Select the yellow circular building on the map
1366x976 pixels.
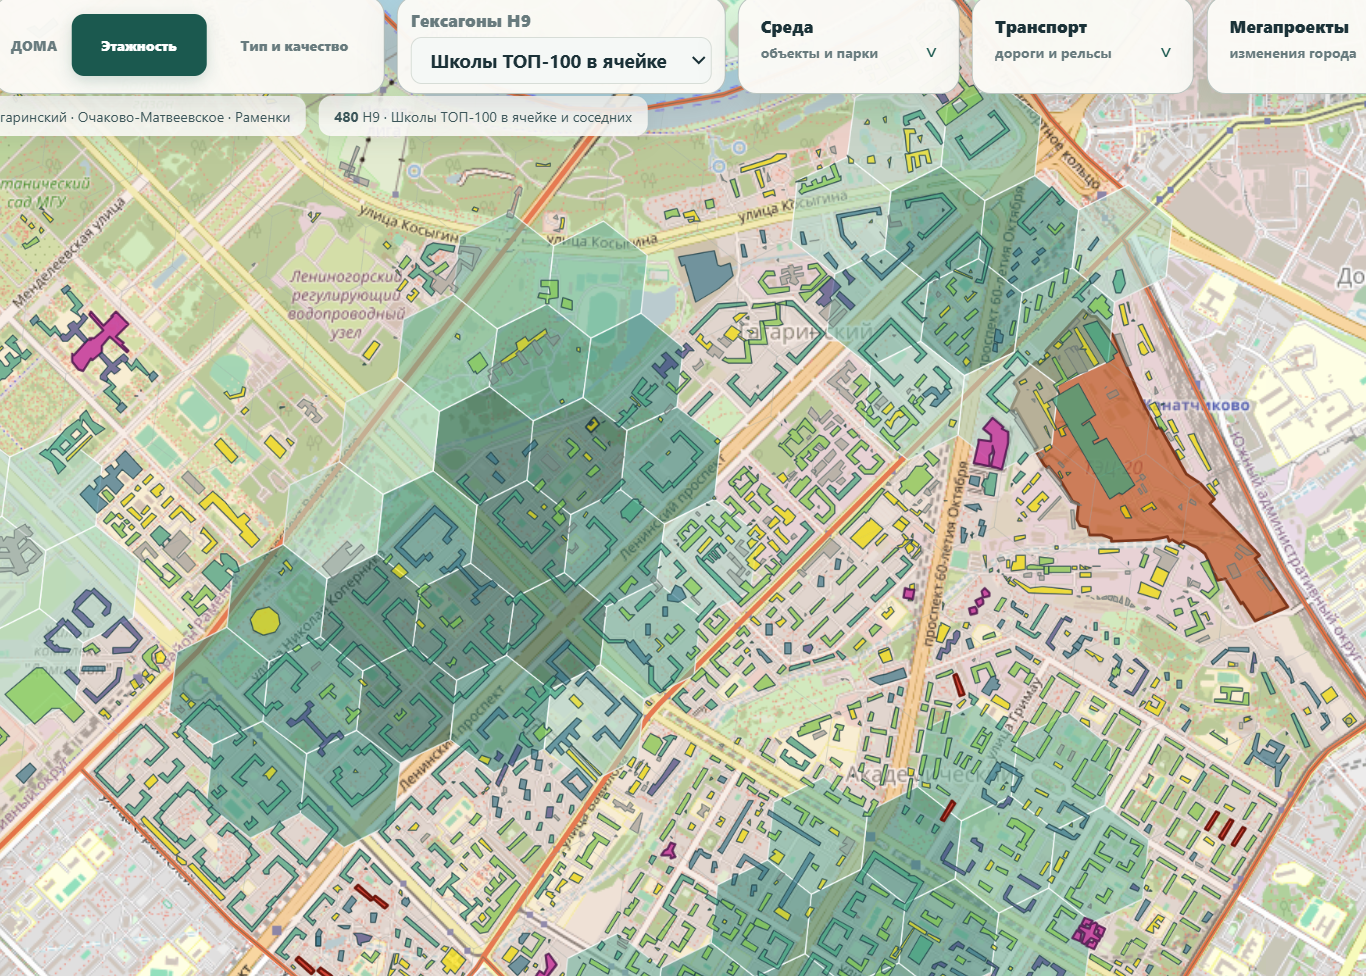pyautogui.click(x=265, y=620)
